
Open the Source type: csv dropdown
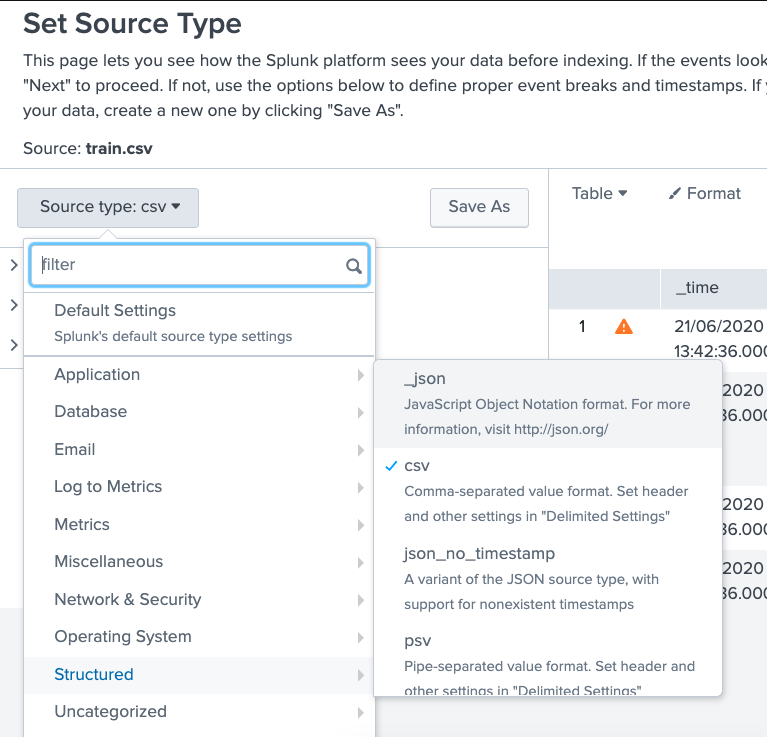pos(108,207)
